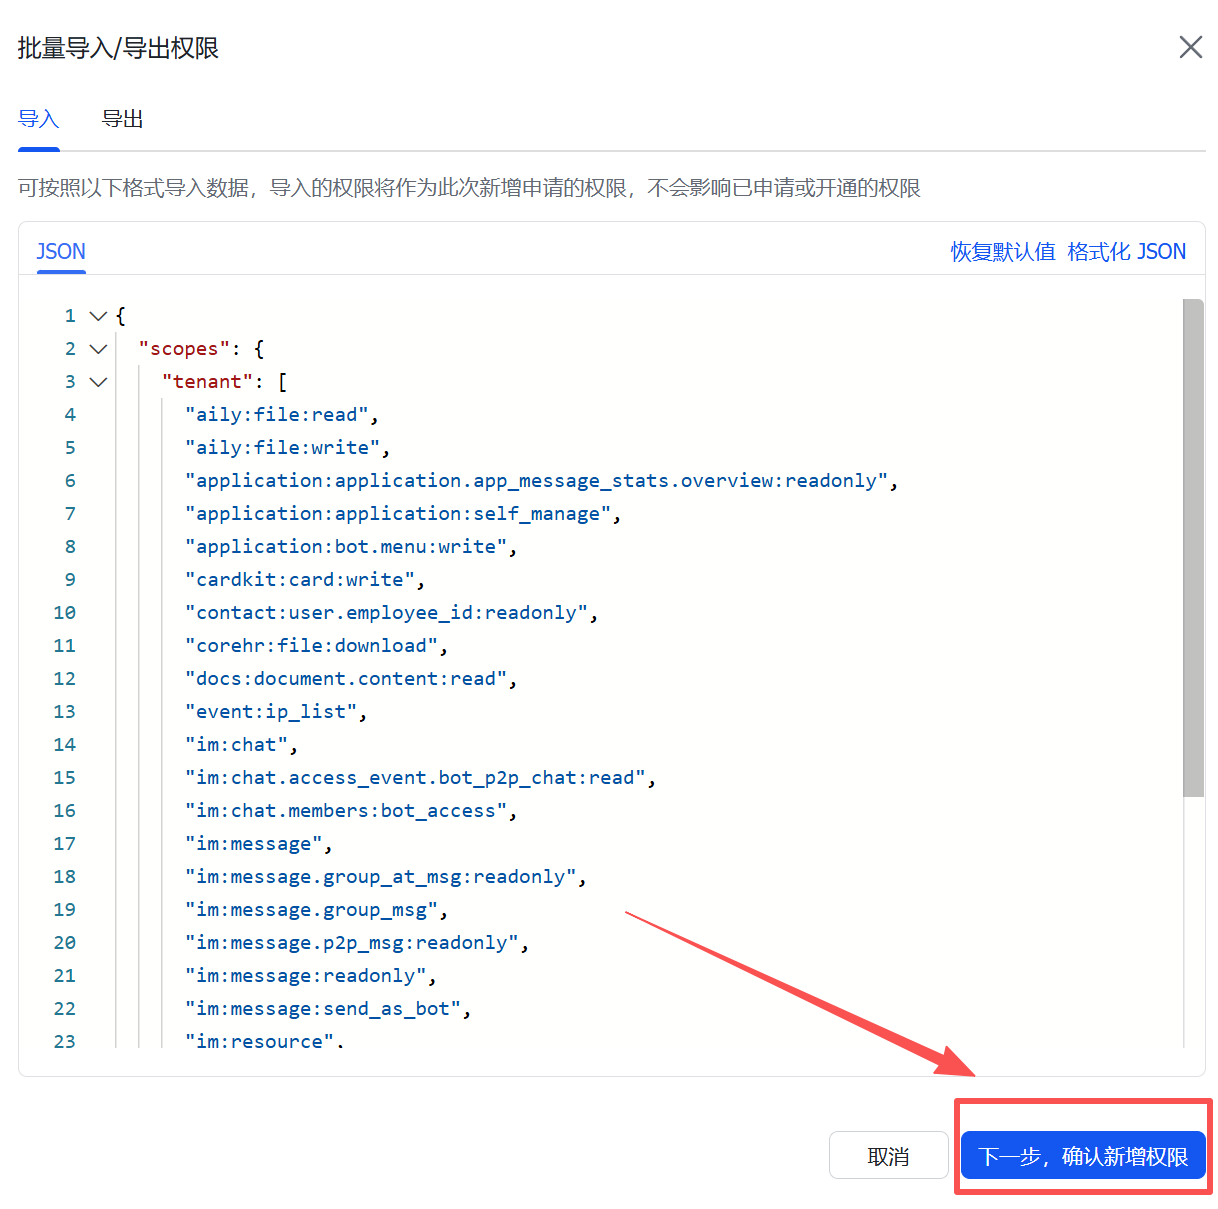This screenshot has width=1218, height=1209.
Task: Click the JSON editor vertical scrollbar thumb
Action: (x=1193, y=548)
